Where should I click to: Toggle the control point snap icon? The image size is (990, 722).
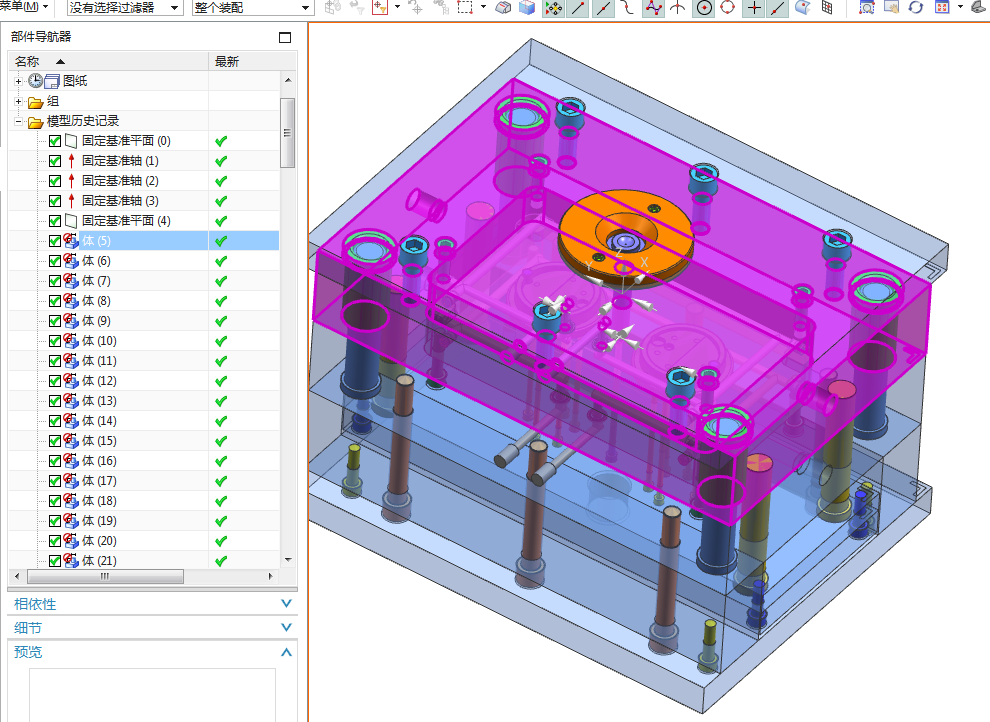tap(653, 8)
